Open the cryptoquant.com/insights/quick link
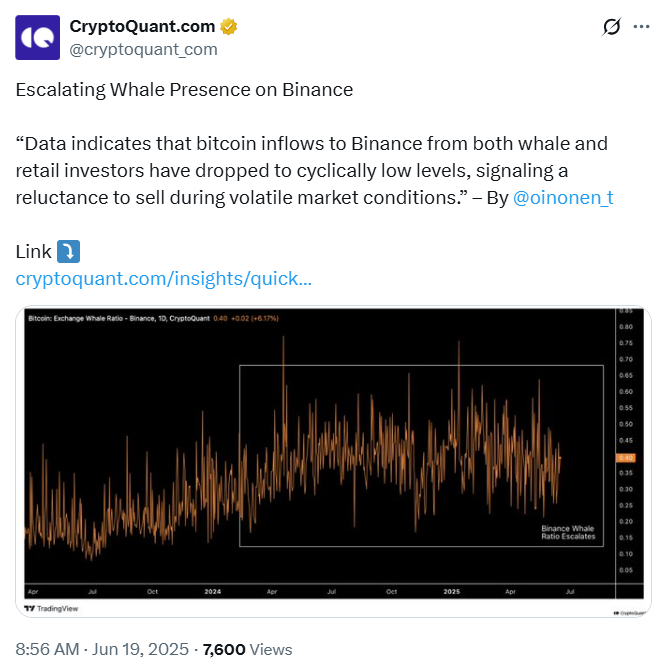This screenshot has height=664, width=666. [x=164, y=279]
